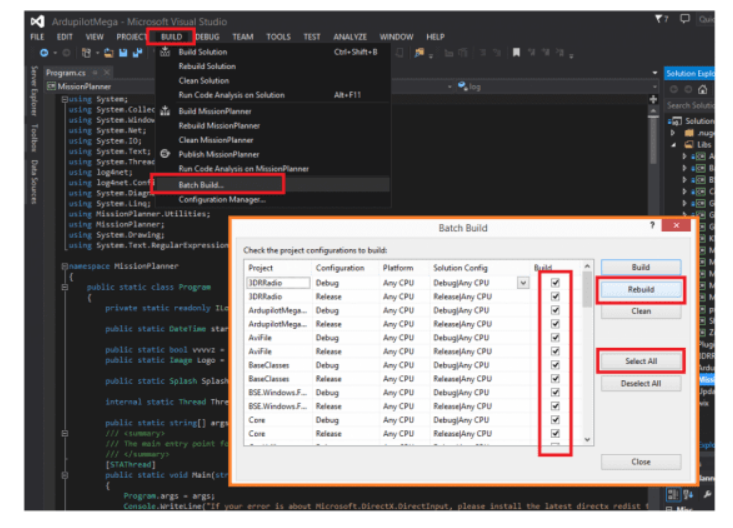The image size is (733, 528).
Task: Open the Data Sources side tab
Action: (34, 182)
